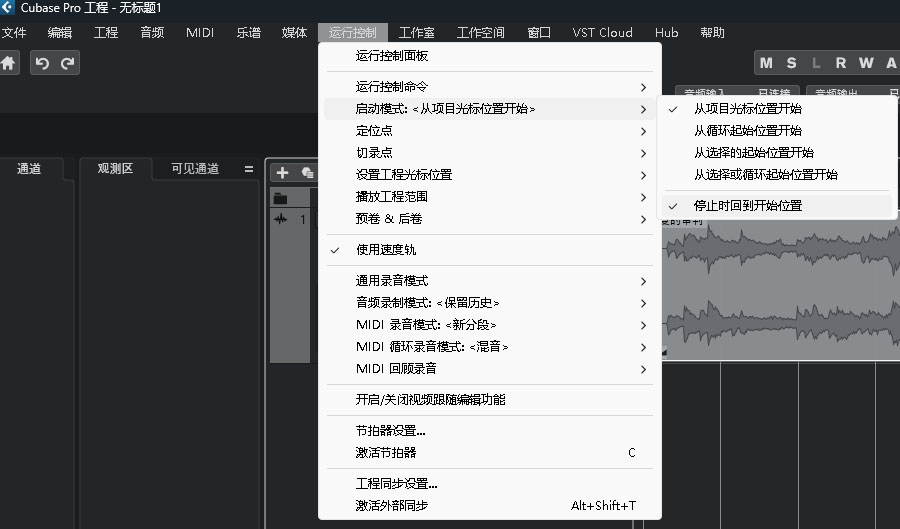This screenshot has width=900, height=529.
Task: Expand 通用录音模式 submenu
Action: (x=490, y=281)
